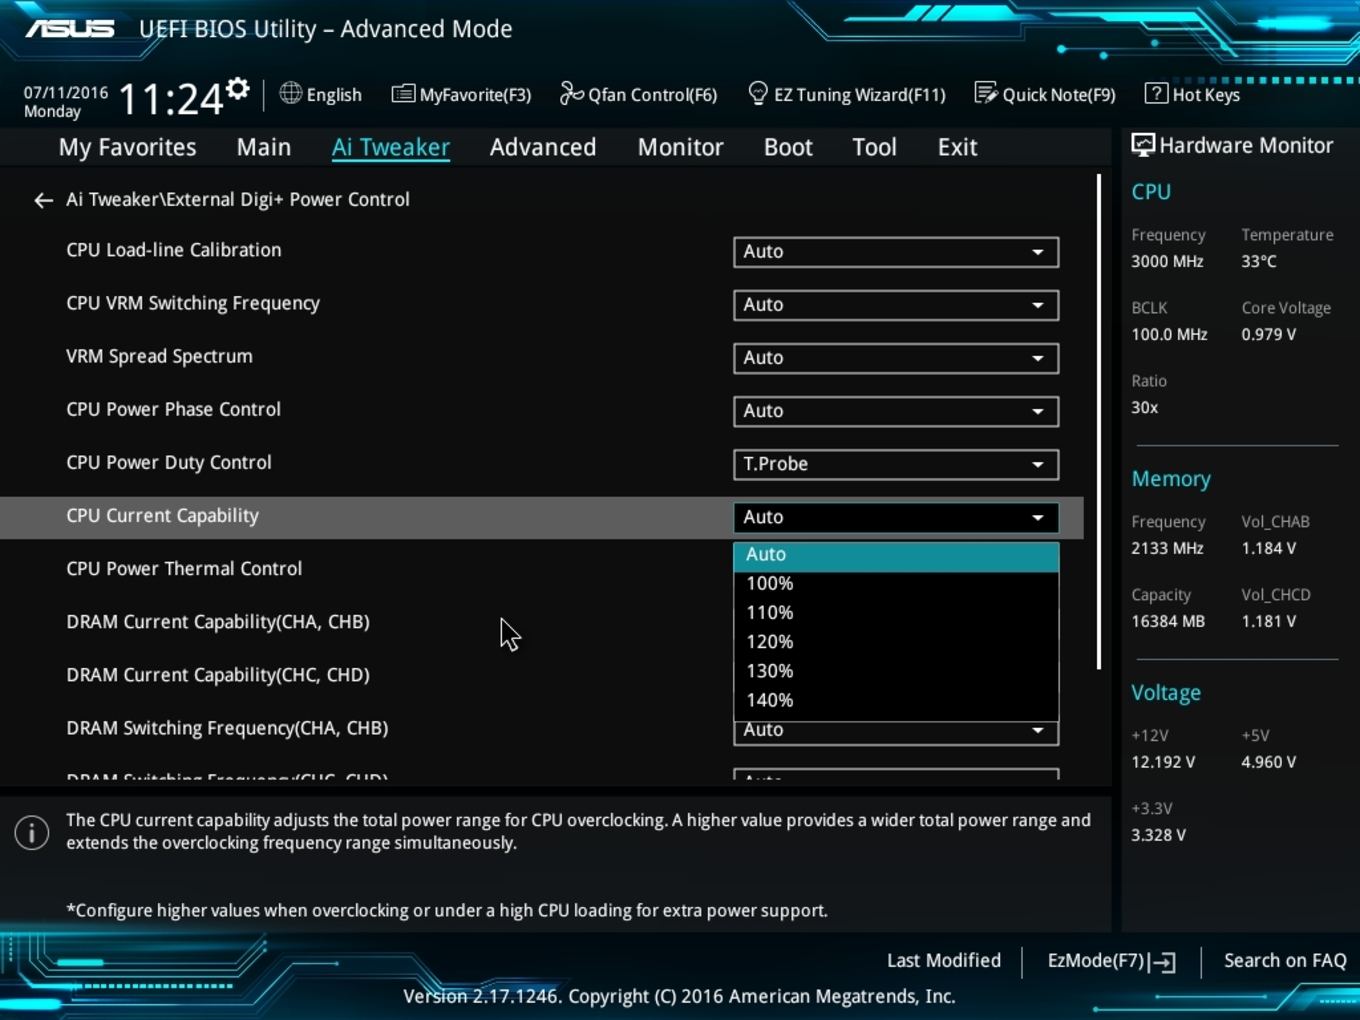Select DRAM Current Capability(CHC, CHD) label

click(x=218, y=675)
